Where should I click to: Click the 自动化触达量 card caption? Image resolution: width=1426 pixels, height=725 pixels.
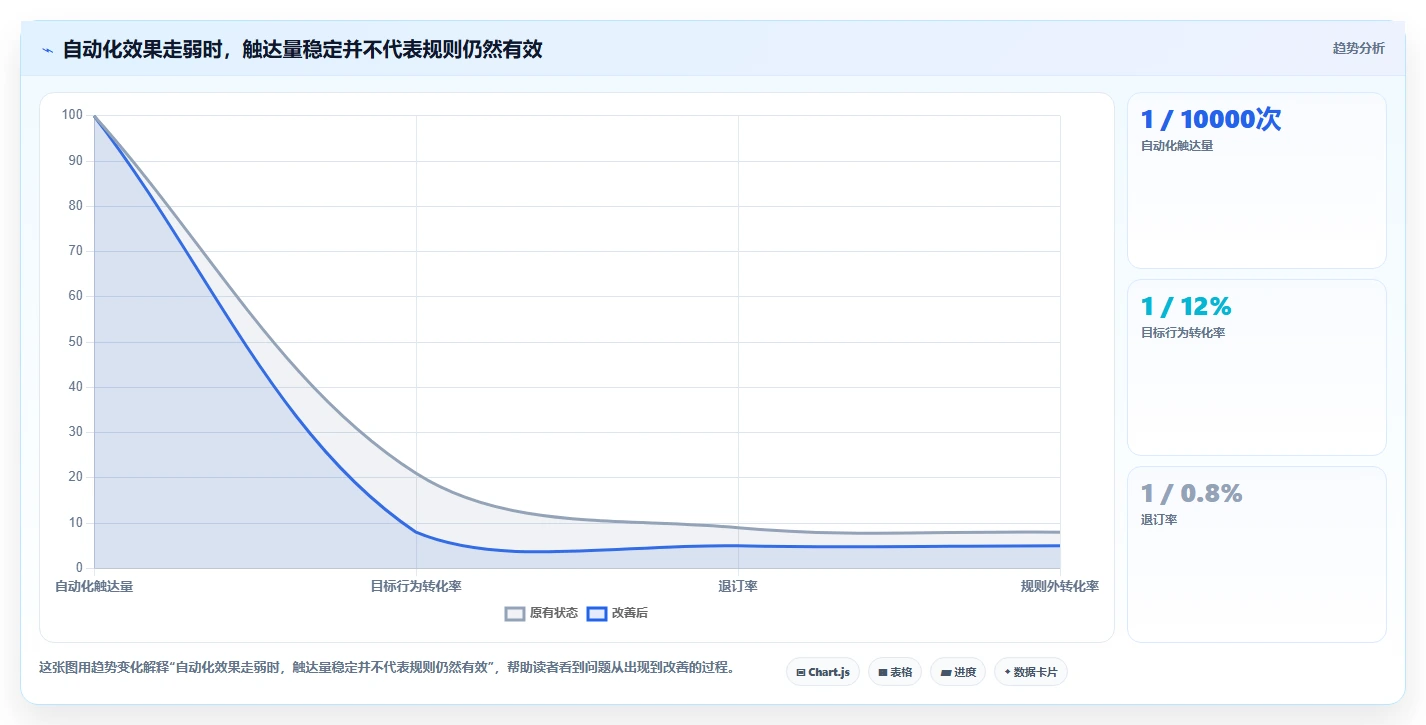coord(1177,146)
